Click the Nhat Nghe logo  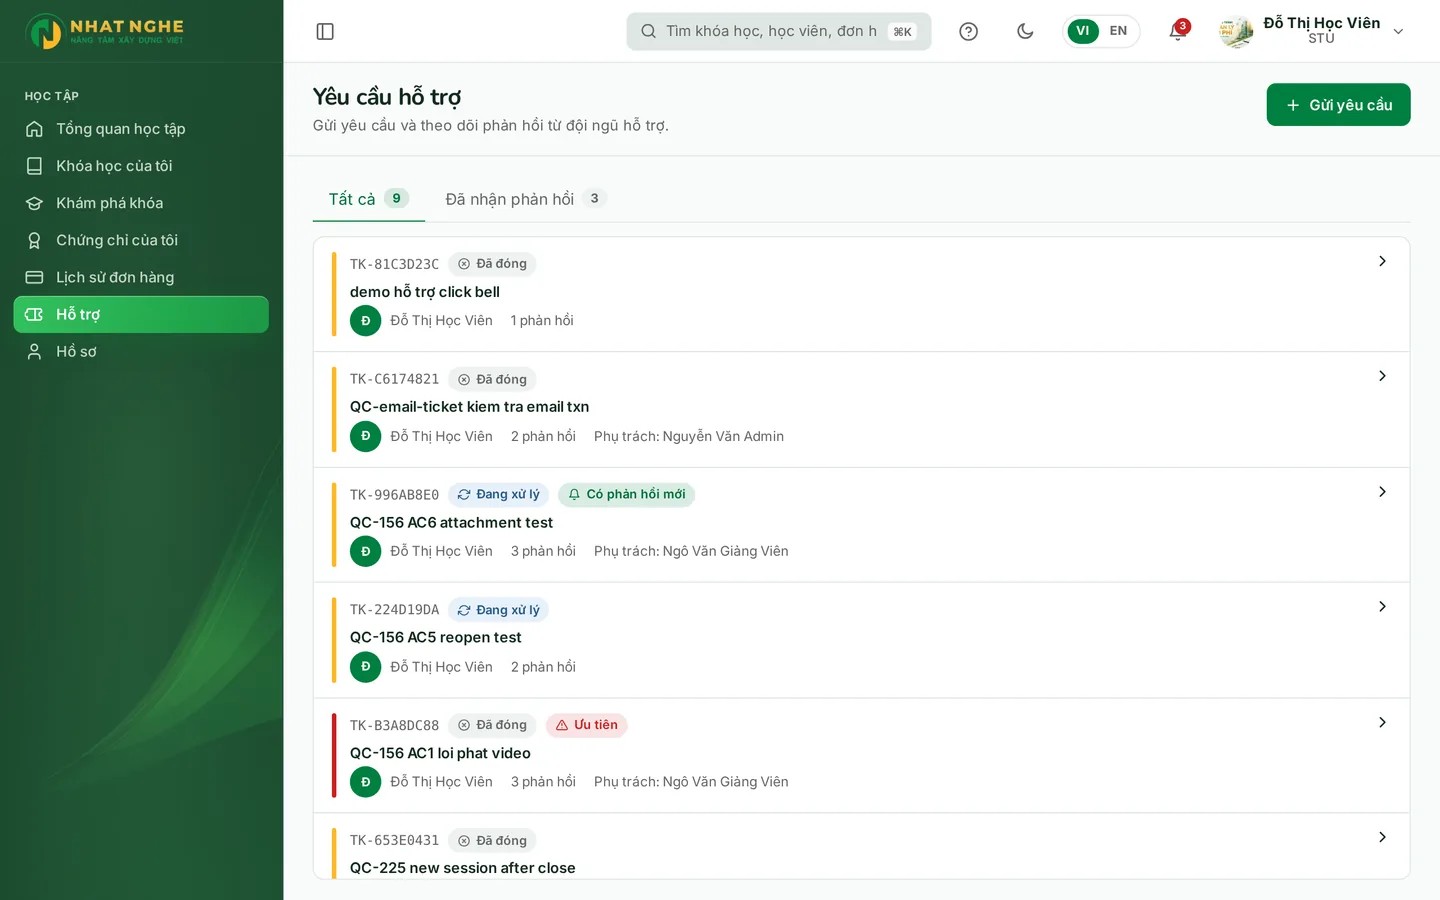pyautogui.click(x=105, y=31)
